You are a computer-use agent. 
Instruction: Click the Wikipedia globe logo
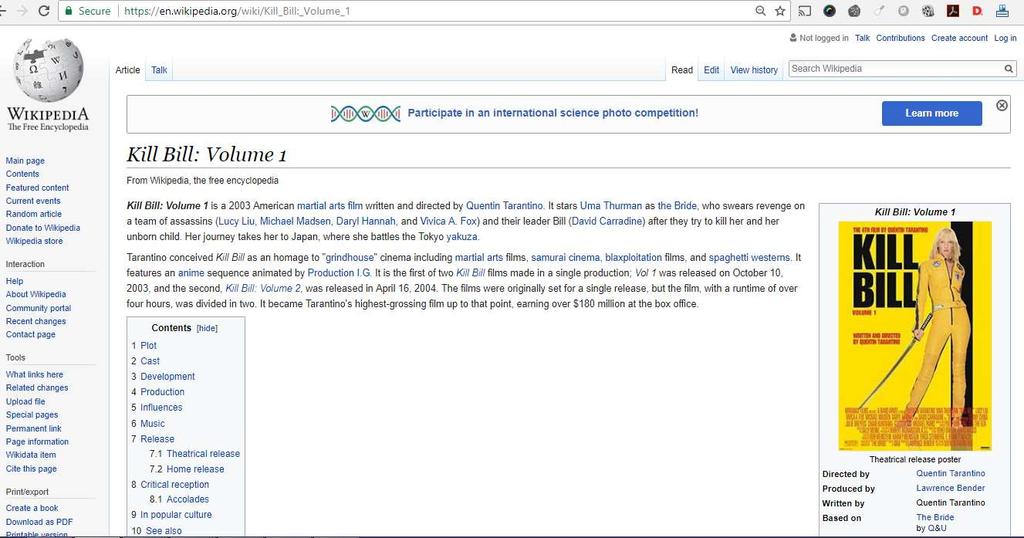click(x=48, y=70)
